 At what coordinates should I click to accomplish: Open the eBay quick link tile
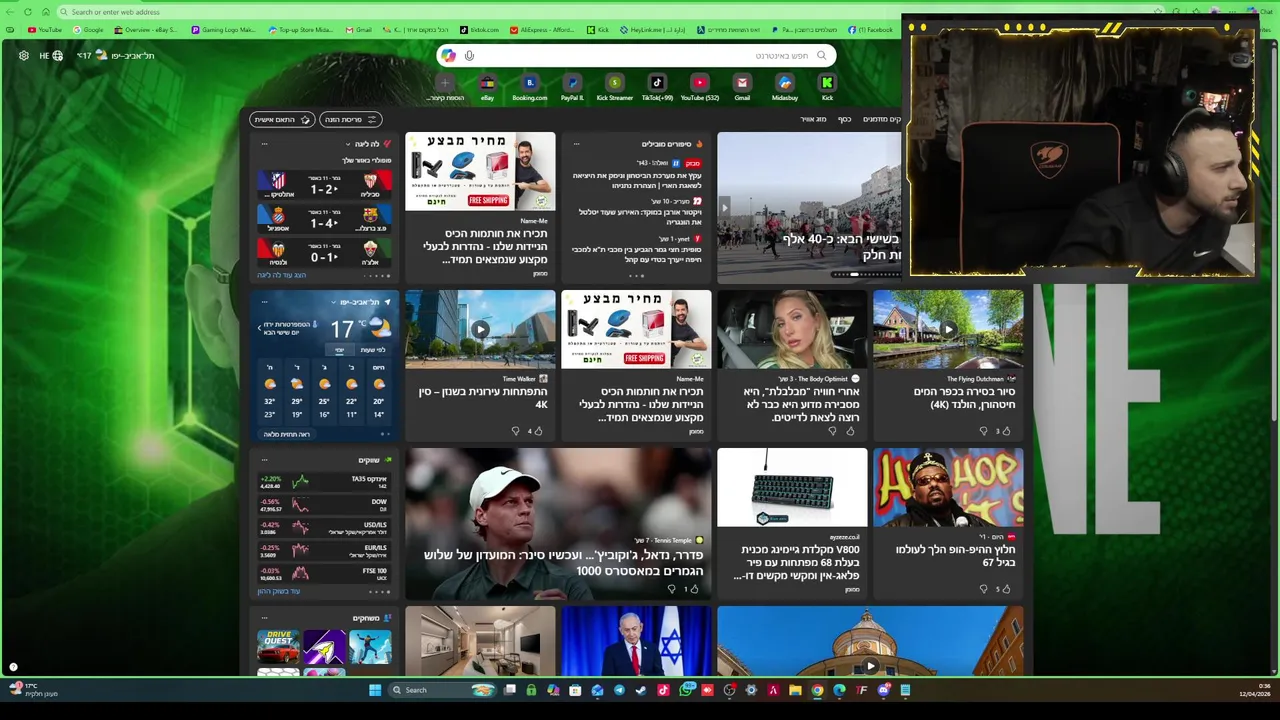[x=487, y=87]
